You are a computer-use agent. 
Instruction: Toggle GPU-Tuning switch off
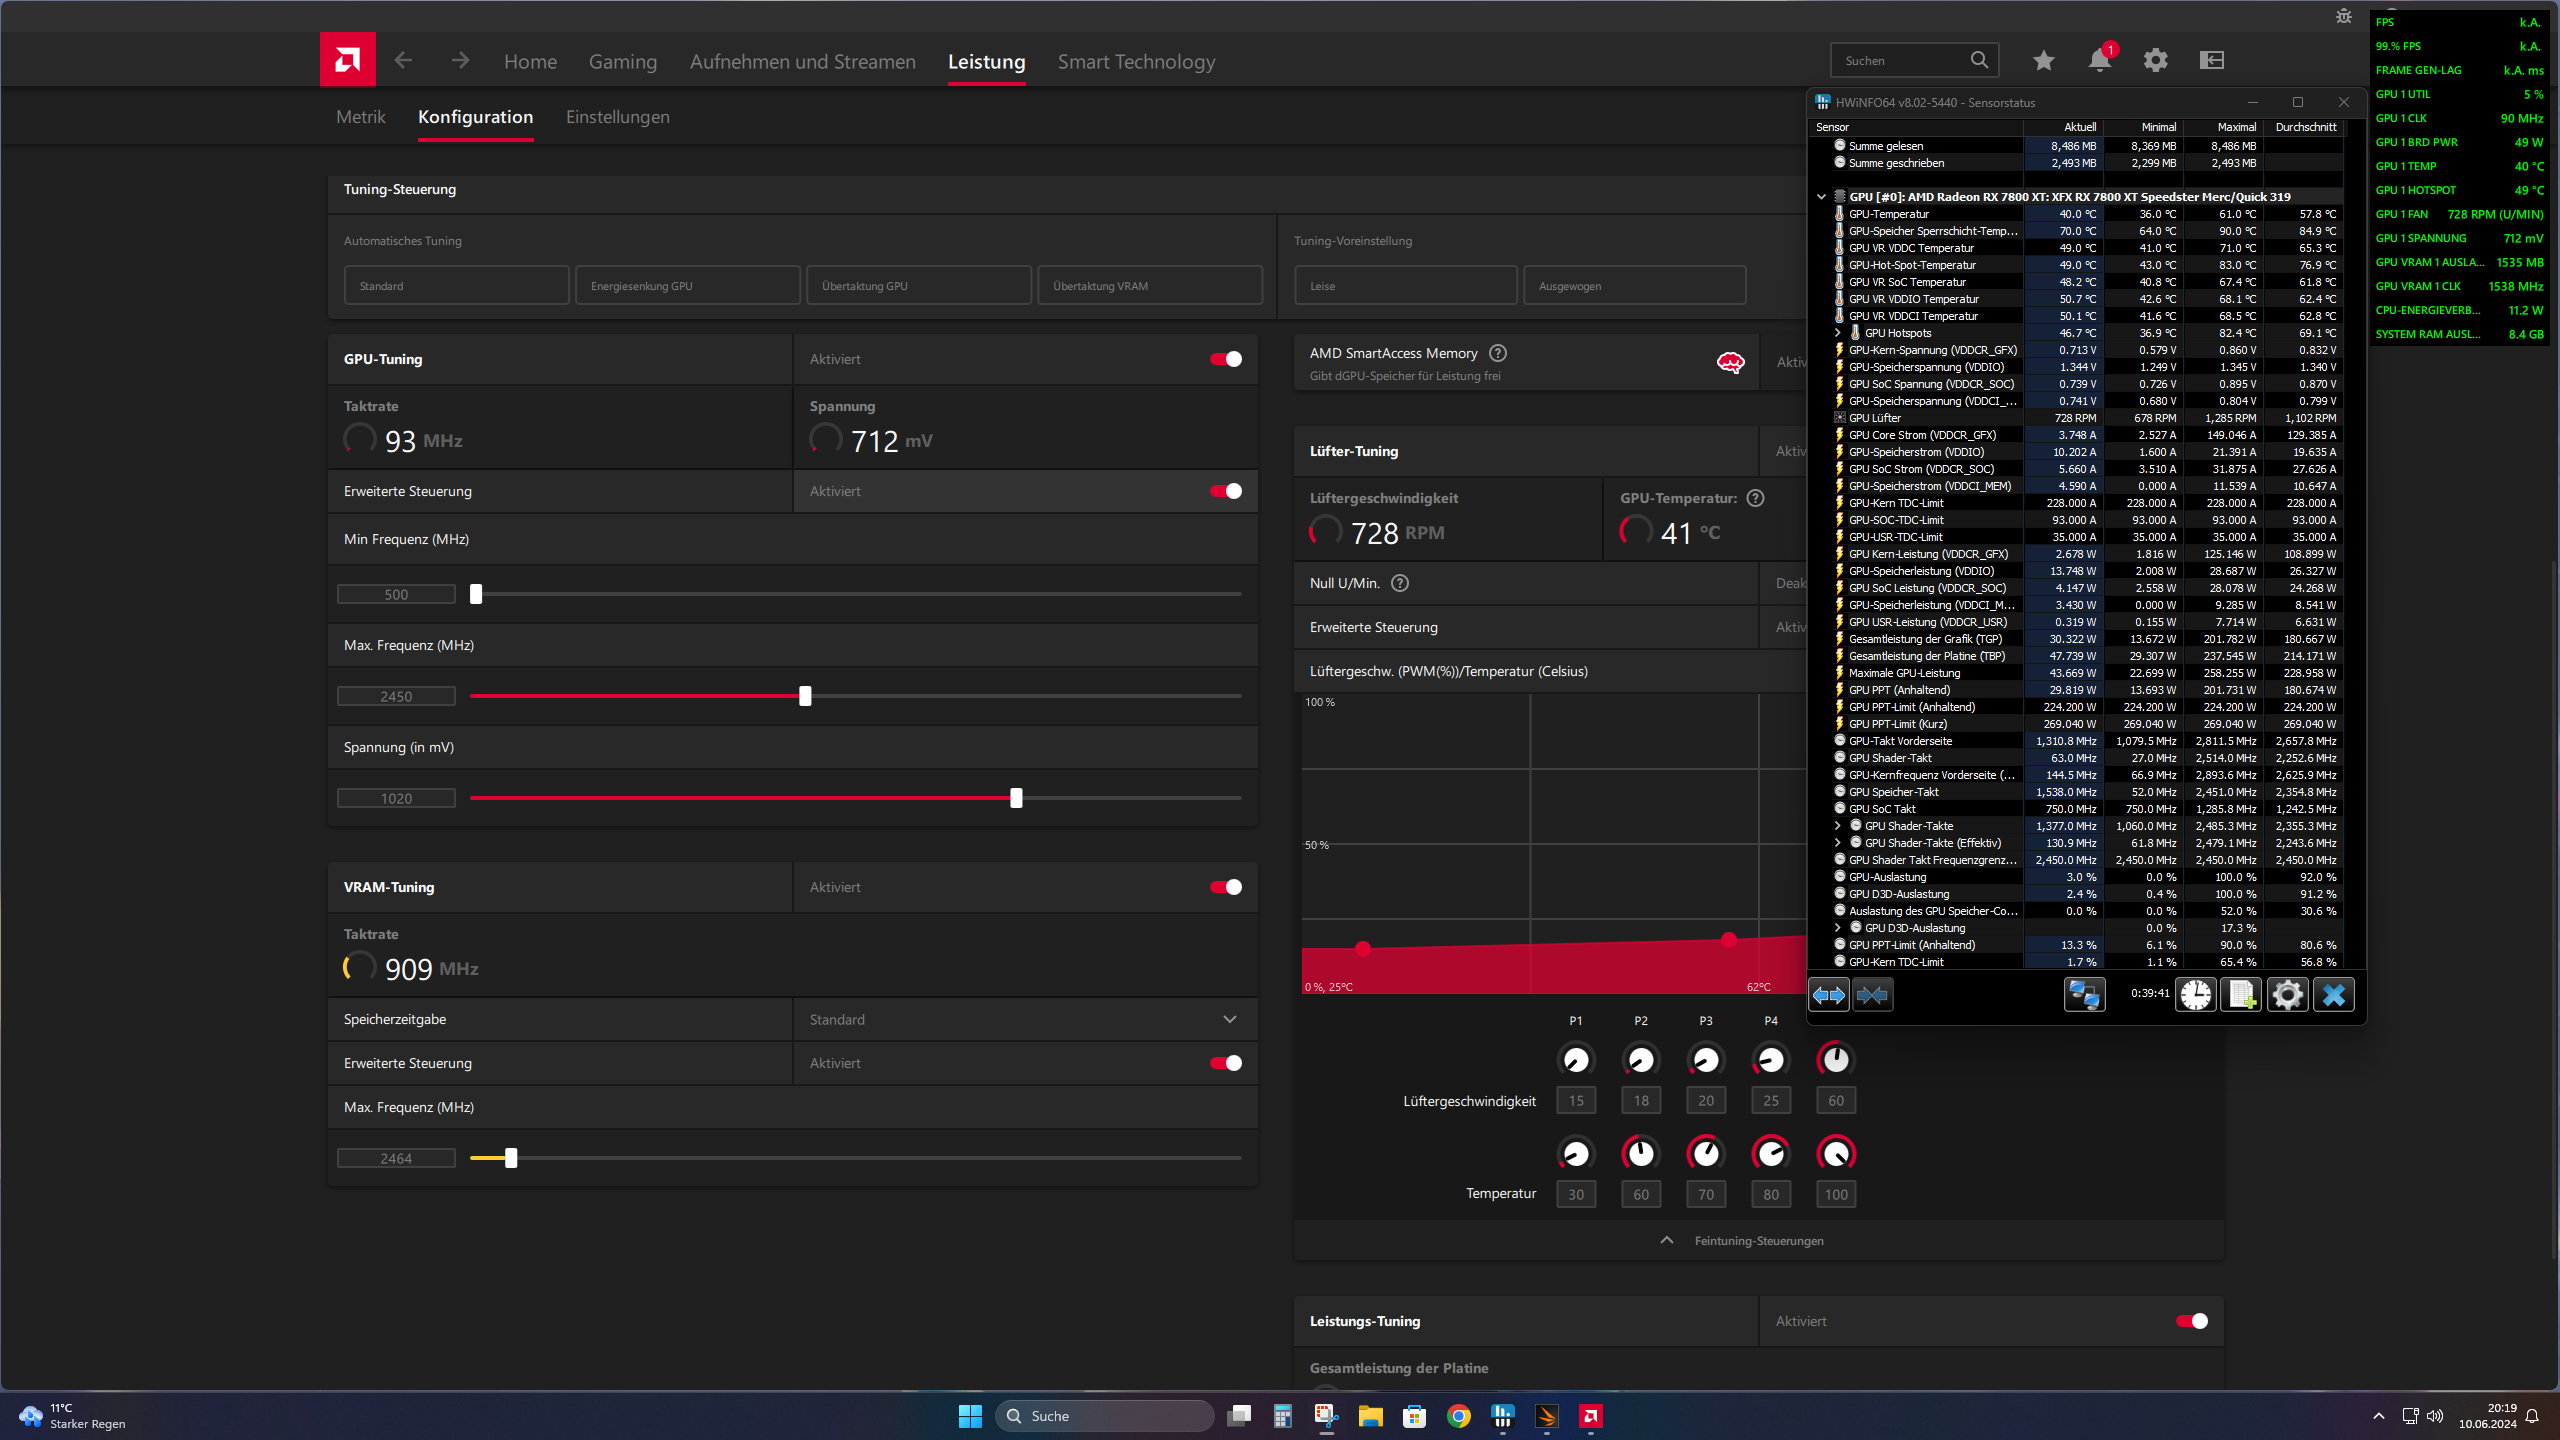[1226, 359]
